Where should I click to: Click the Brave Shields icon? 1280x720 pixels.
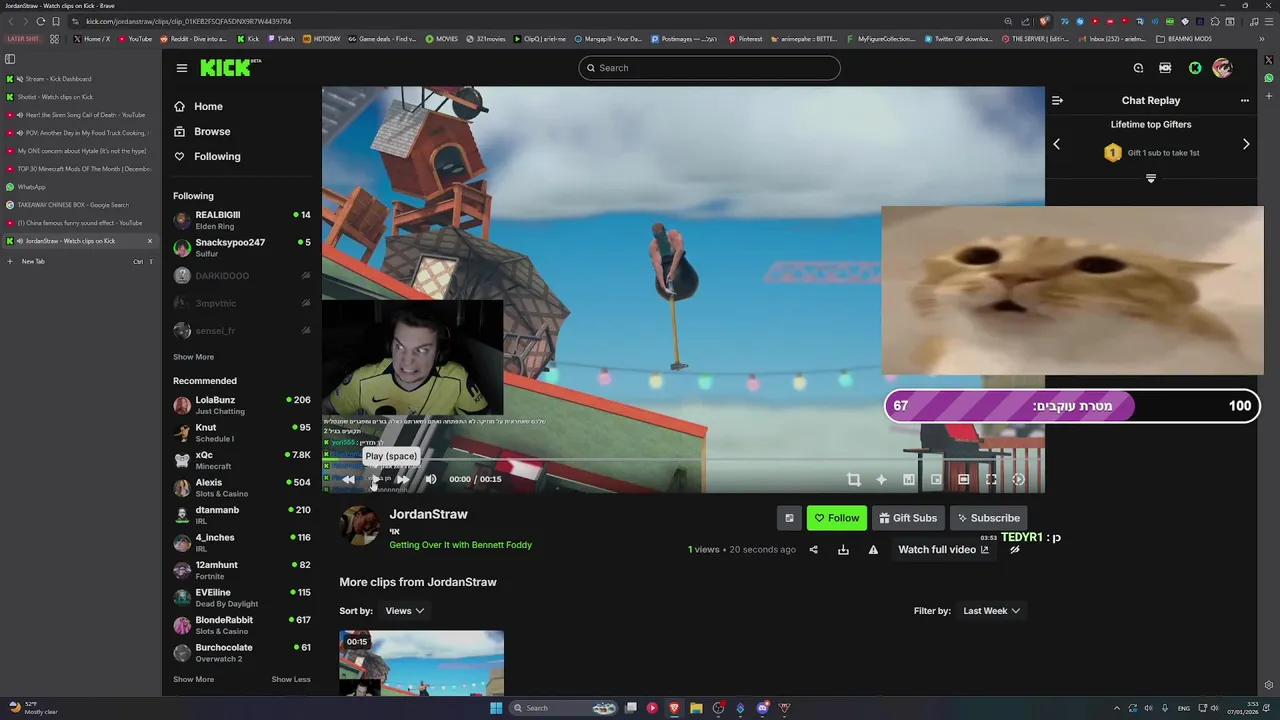pos(1044,21)
